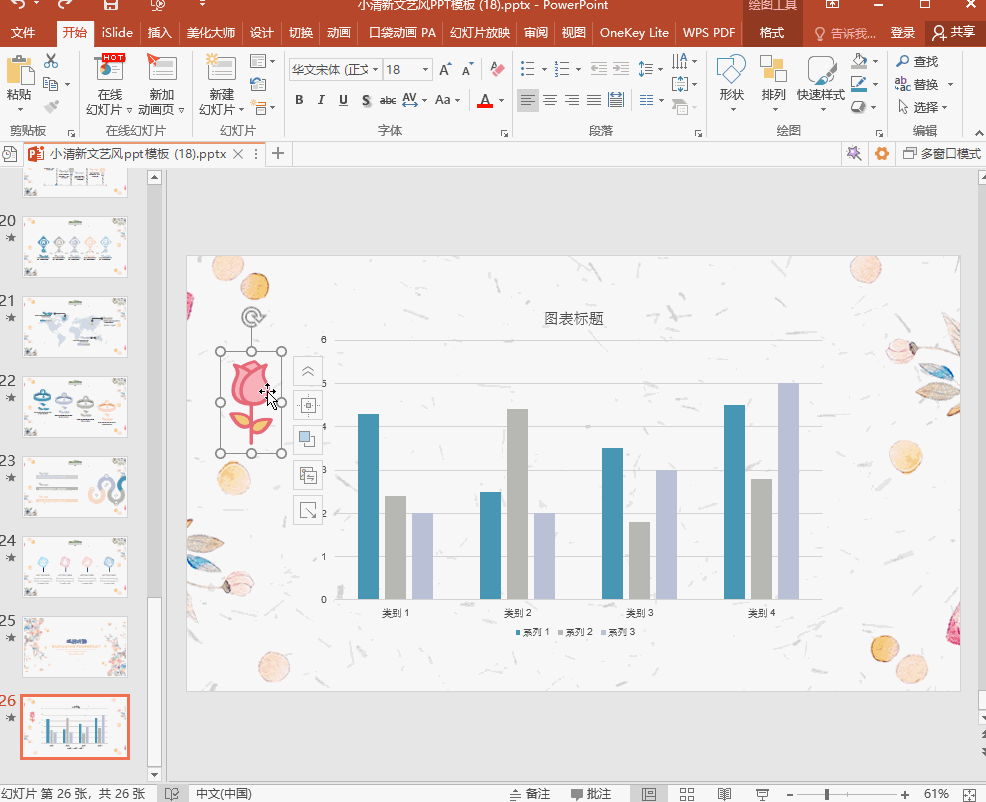Toggle Underline text formatting

point(343,99)
